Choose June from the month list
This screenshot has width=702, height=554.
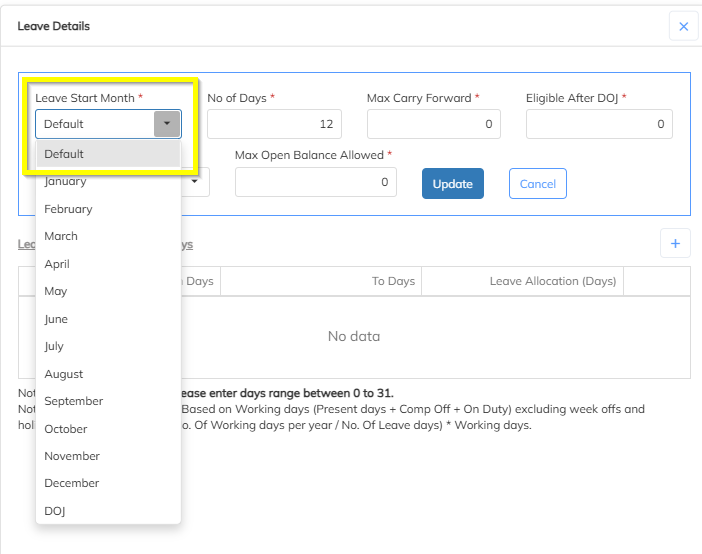click(56, 319)
